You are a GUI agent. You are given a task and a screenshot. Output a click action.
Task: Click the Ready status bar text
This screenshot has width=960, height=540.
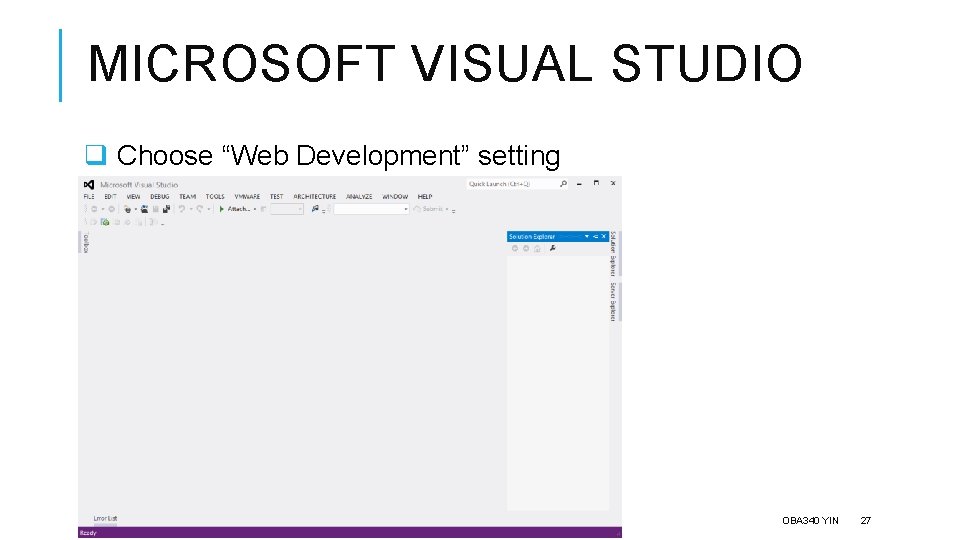[89, 533]
